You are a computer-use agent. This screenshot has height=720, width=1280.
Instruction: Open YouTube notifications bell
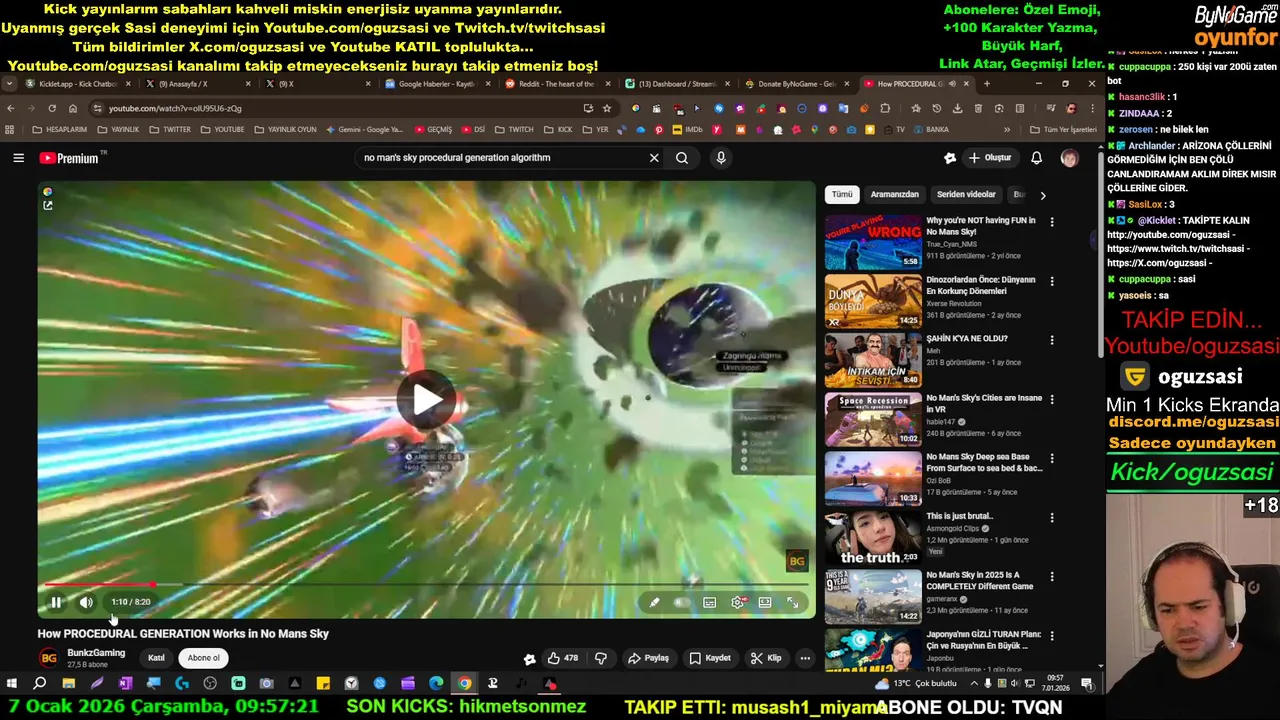tap(1036, 158)
